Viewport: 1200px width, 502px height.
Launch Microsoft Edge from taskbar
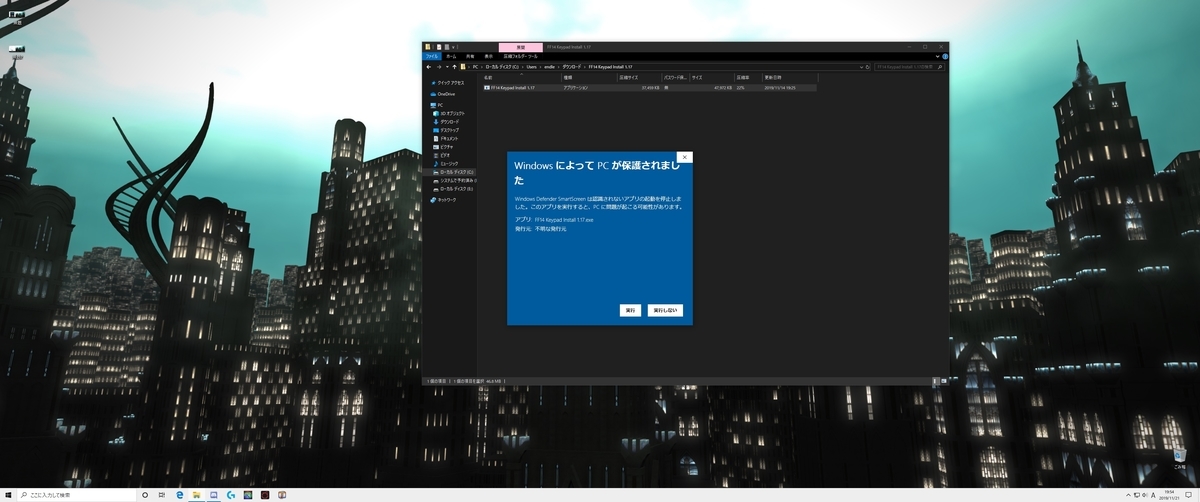tap(180, 495)
